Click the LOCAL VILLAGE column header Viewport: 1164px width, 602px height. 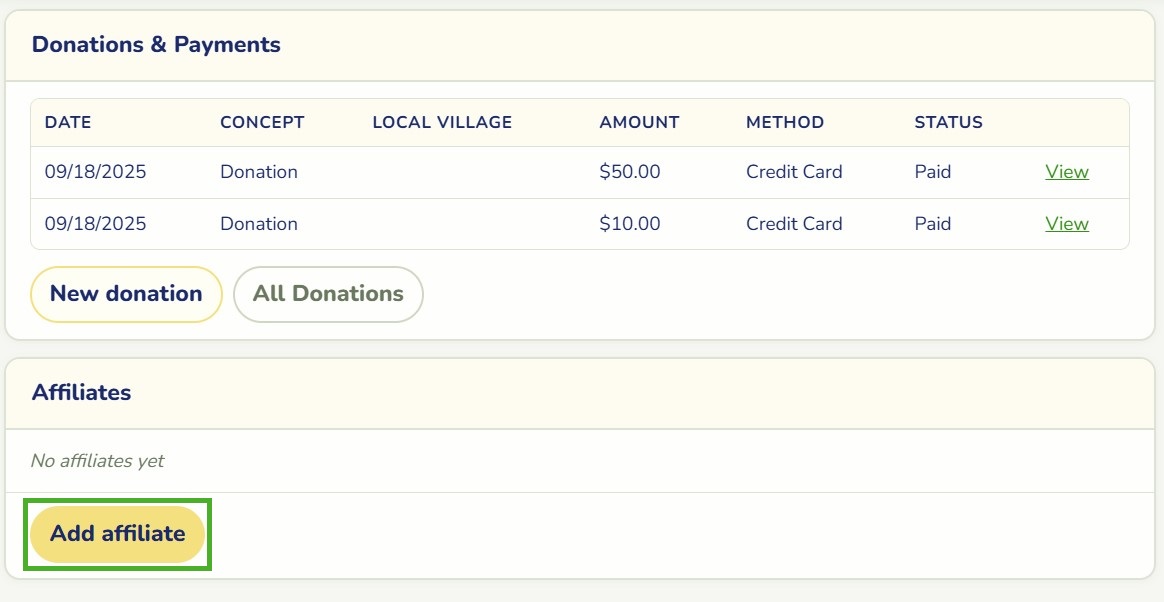(442, 122)
